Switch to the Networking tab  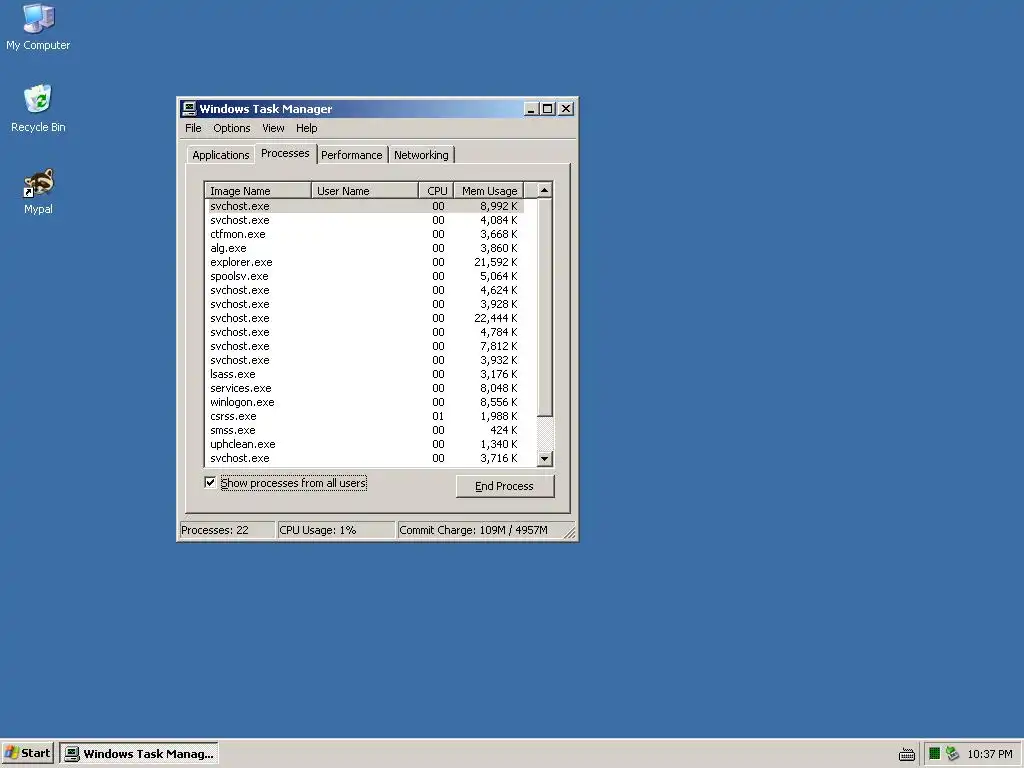point(421,155)
